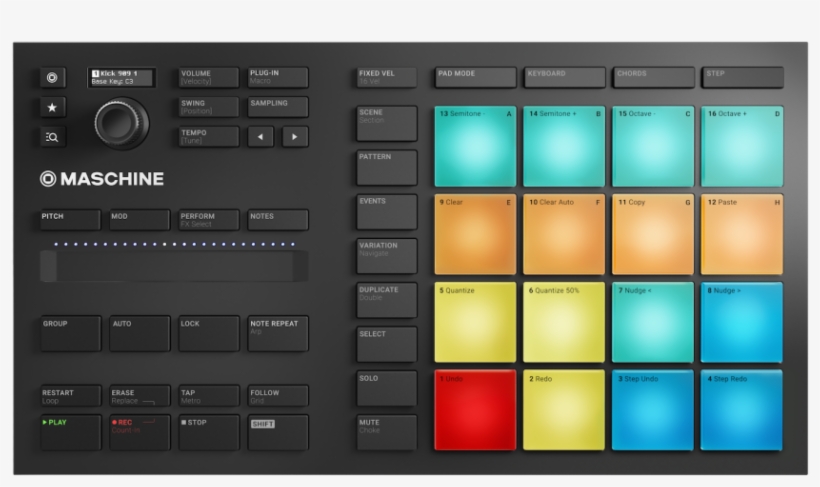820x487 pixels.
Task: Click the Kick 909 1 display
Action: [x=121, y=77]
